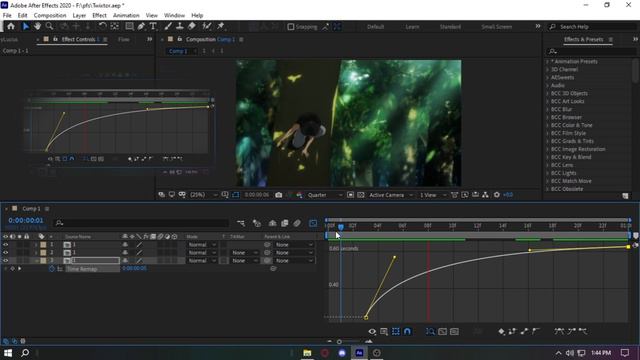
Task: Open Active Camera dropdown
Action: (x=391, y=195)
